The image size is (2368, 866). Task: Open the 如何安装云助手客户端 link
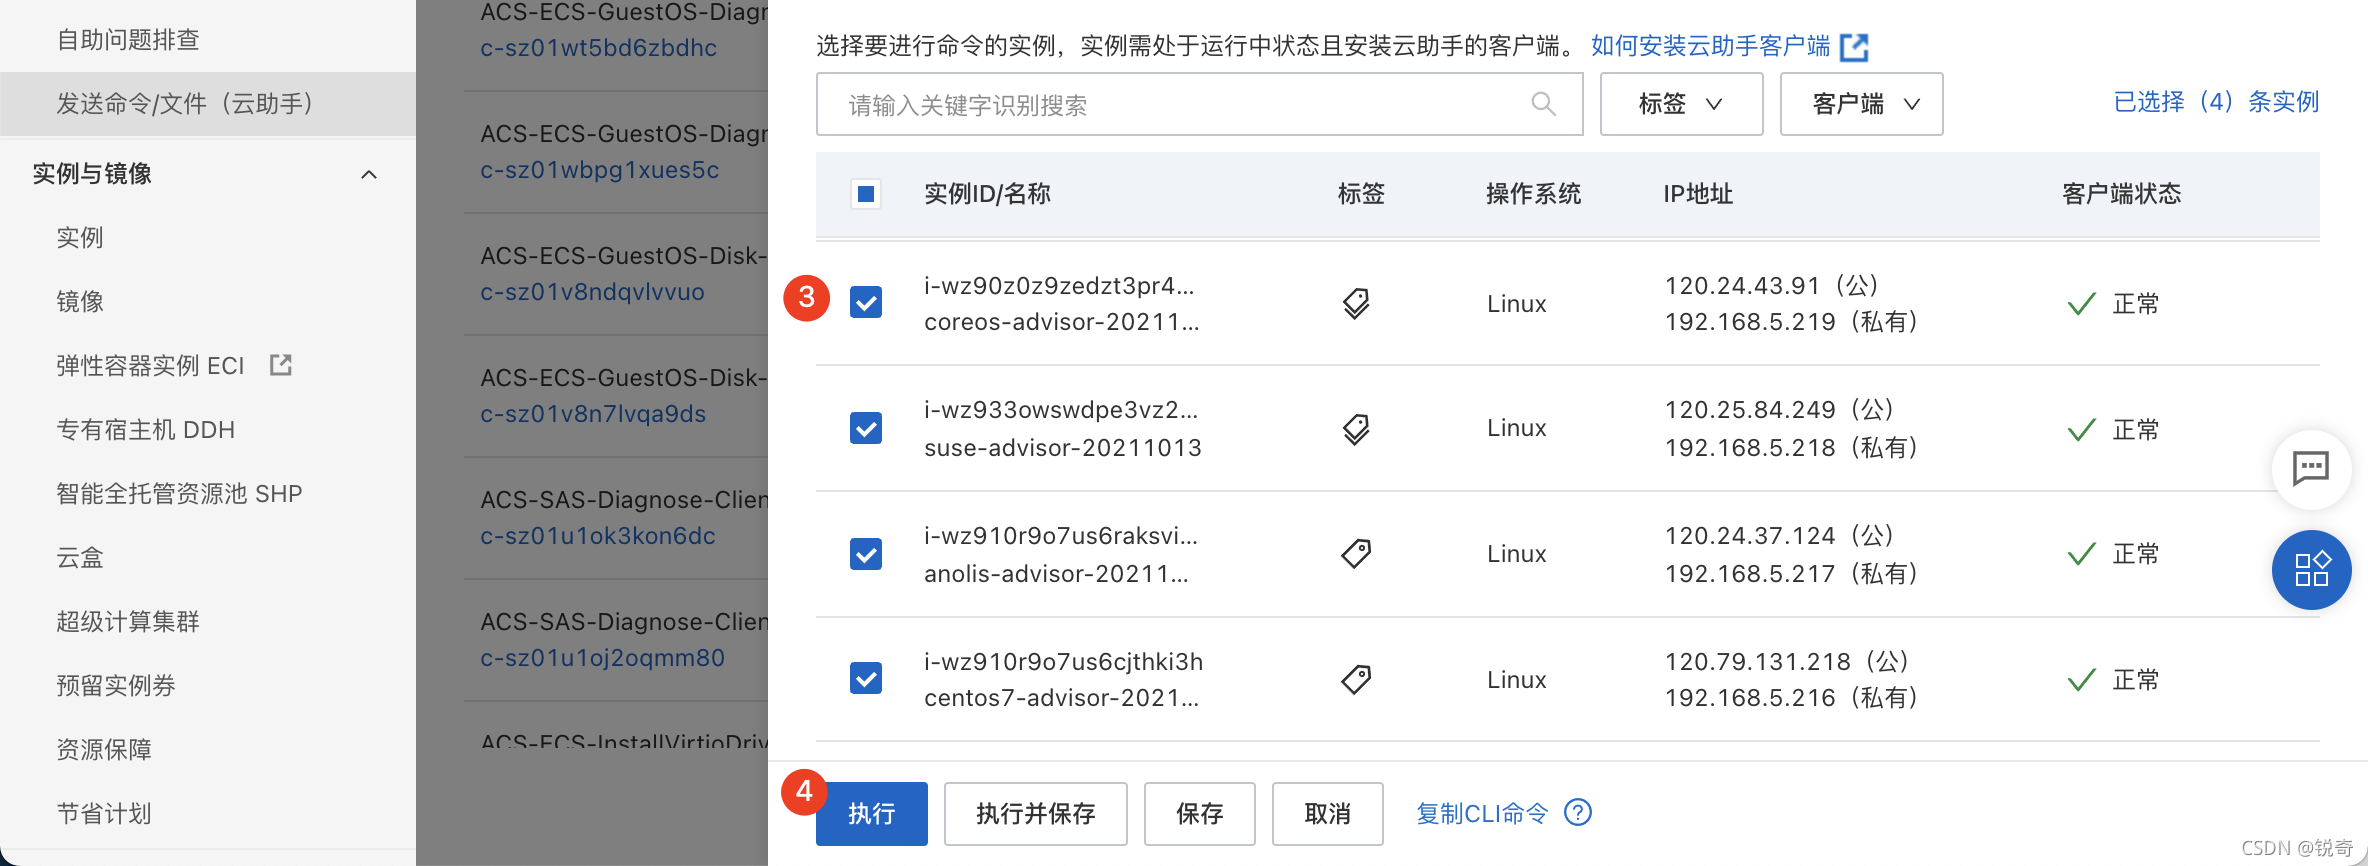click(x=1711, y=46)
